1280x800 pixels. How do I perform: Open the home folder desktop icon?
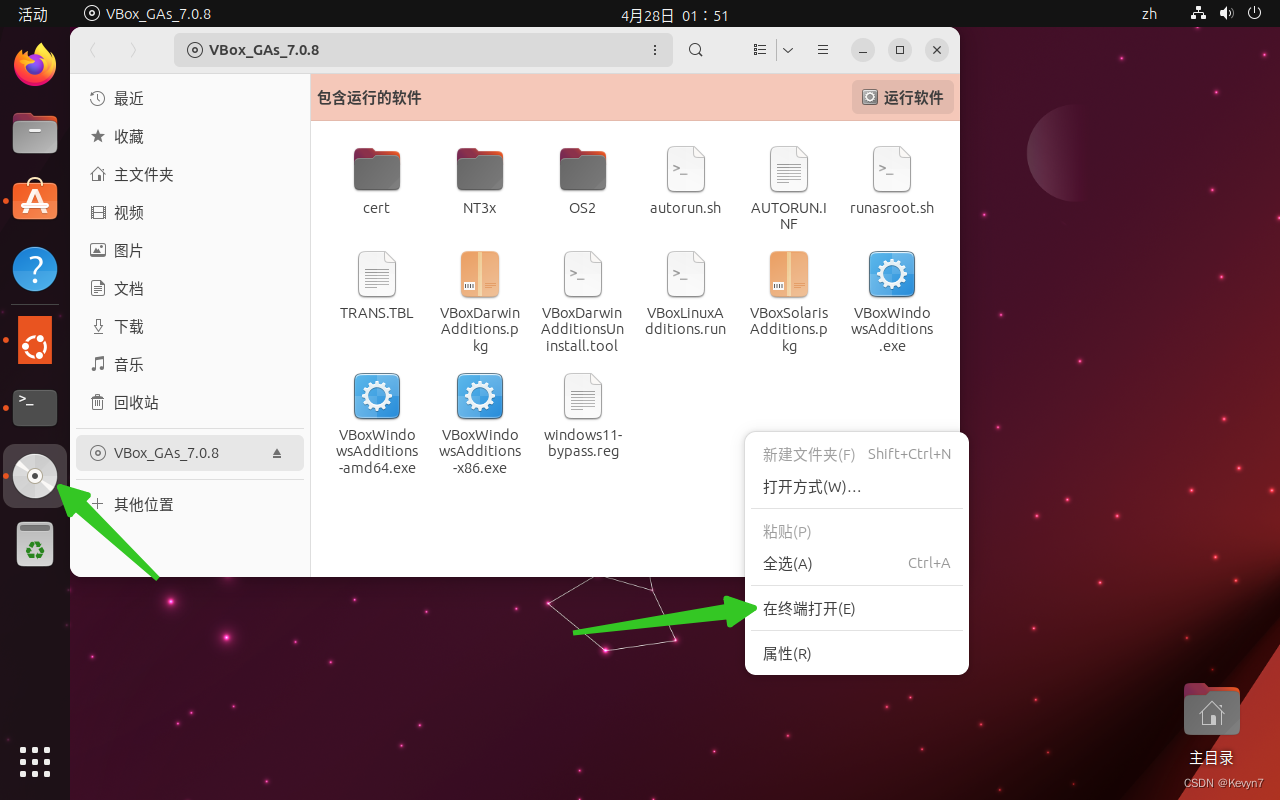pyautogui.click(x=1211, y=723)
